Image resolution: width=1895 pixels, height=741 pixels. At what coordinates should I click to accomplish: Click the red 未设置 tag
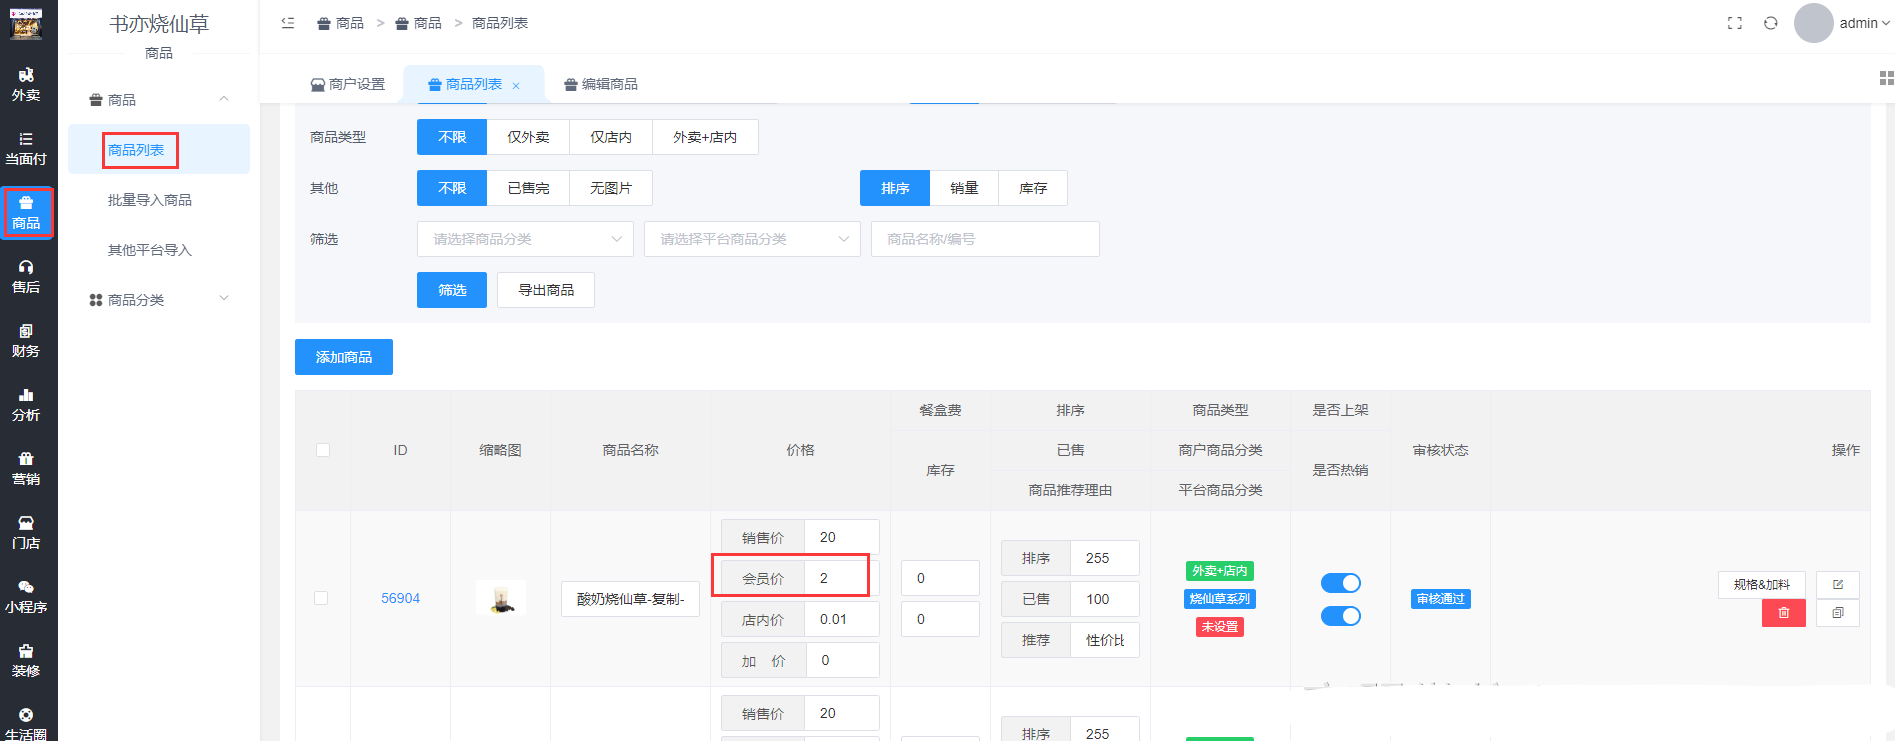pyautogui.click(x=1220, y=627)
